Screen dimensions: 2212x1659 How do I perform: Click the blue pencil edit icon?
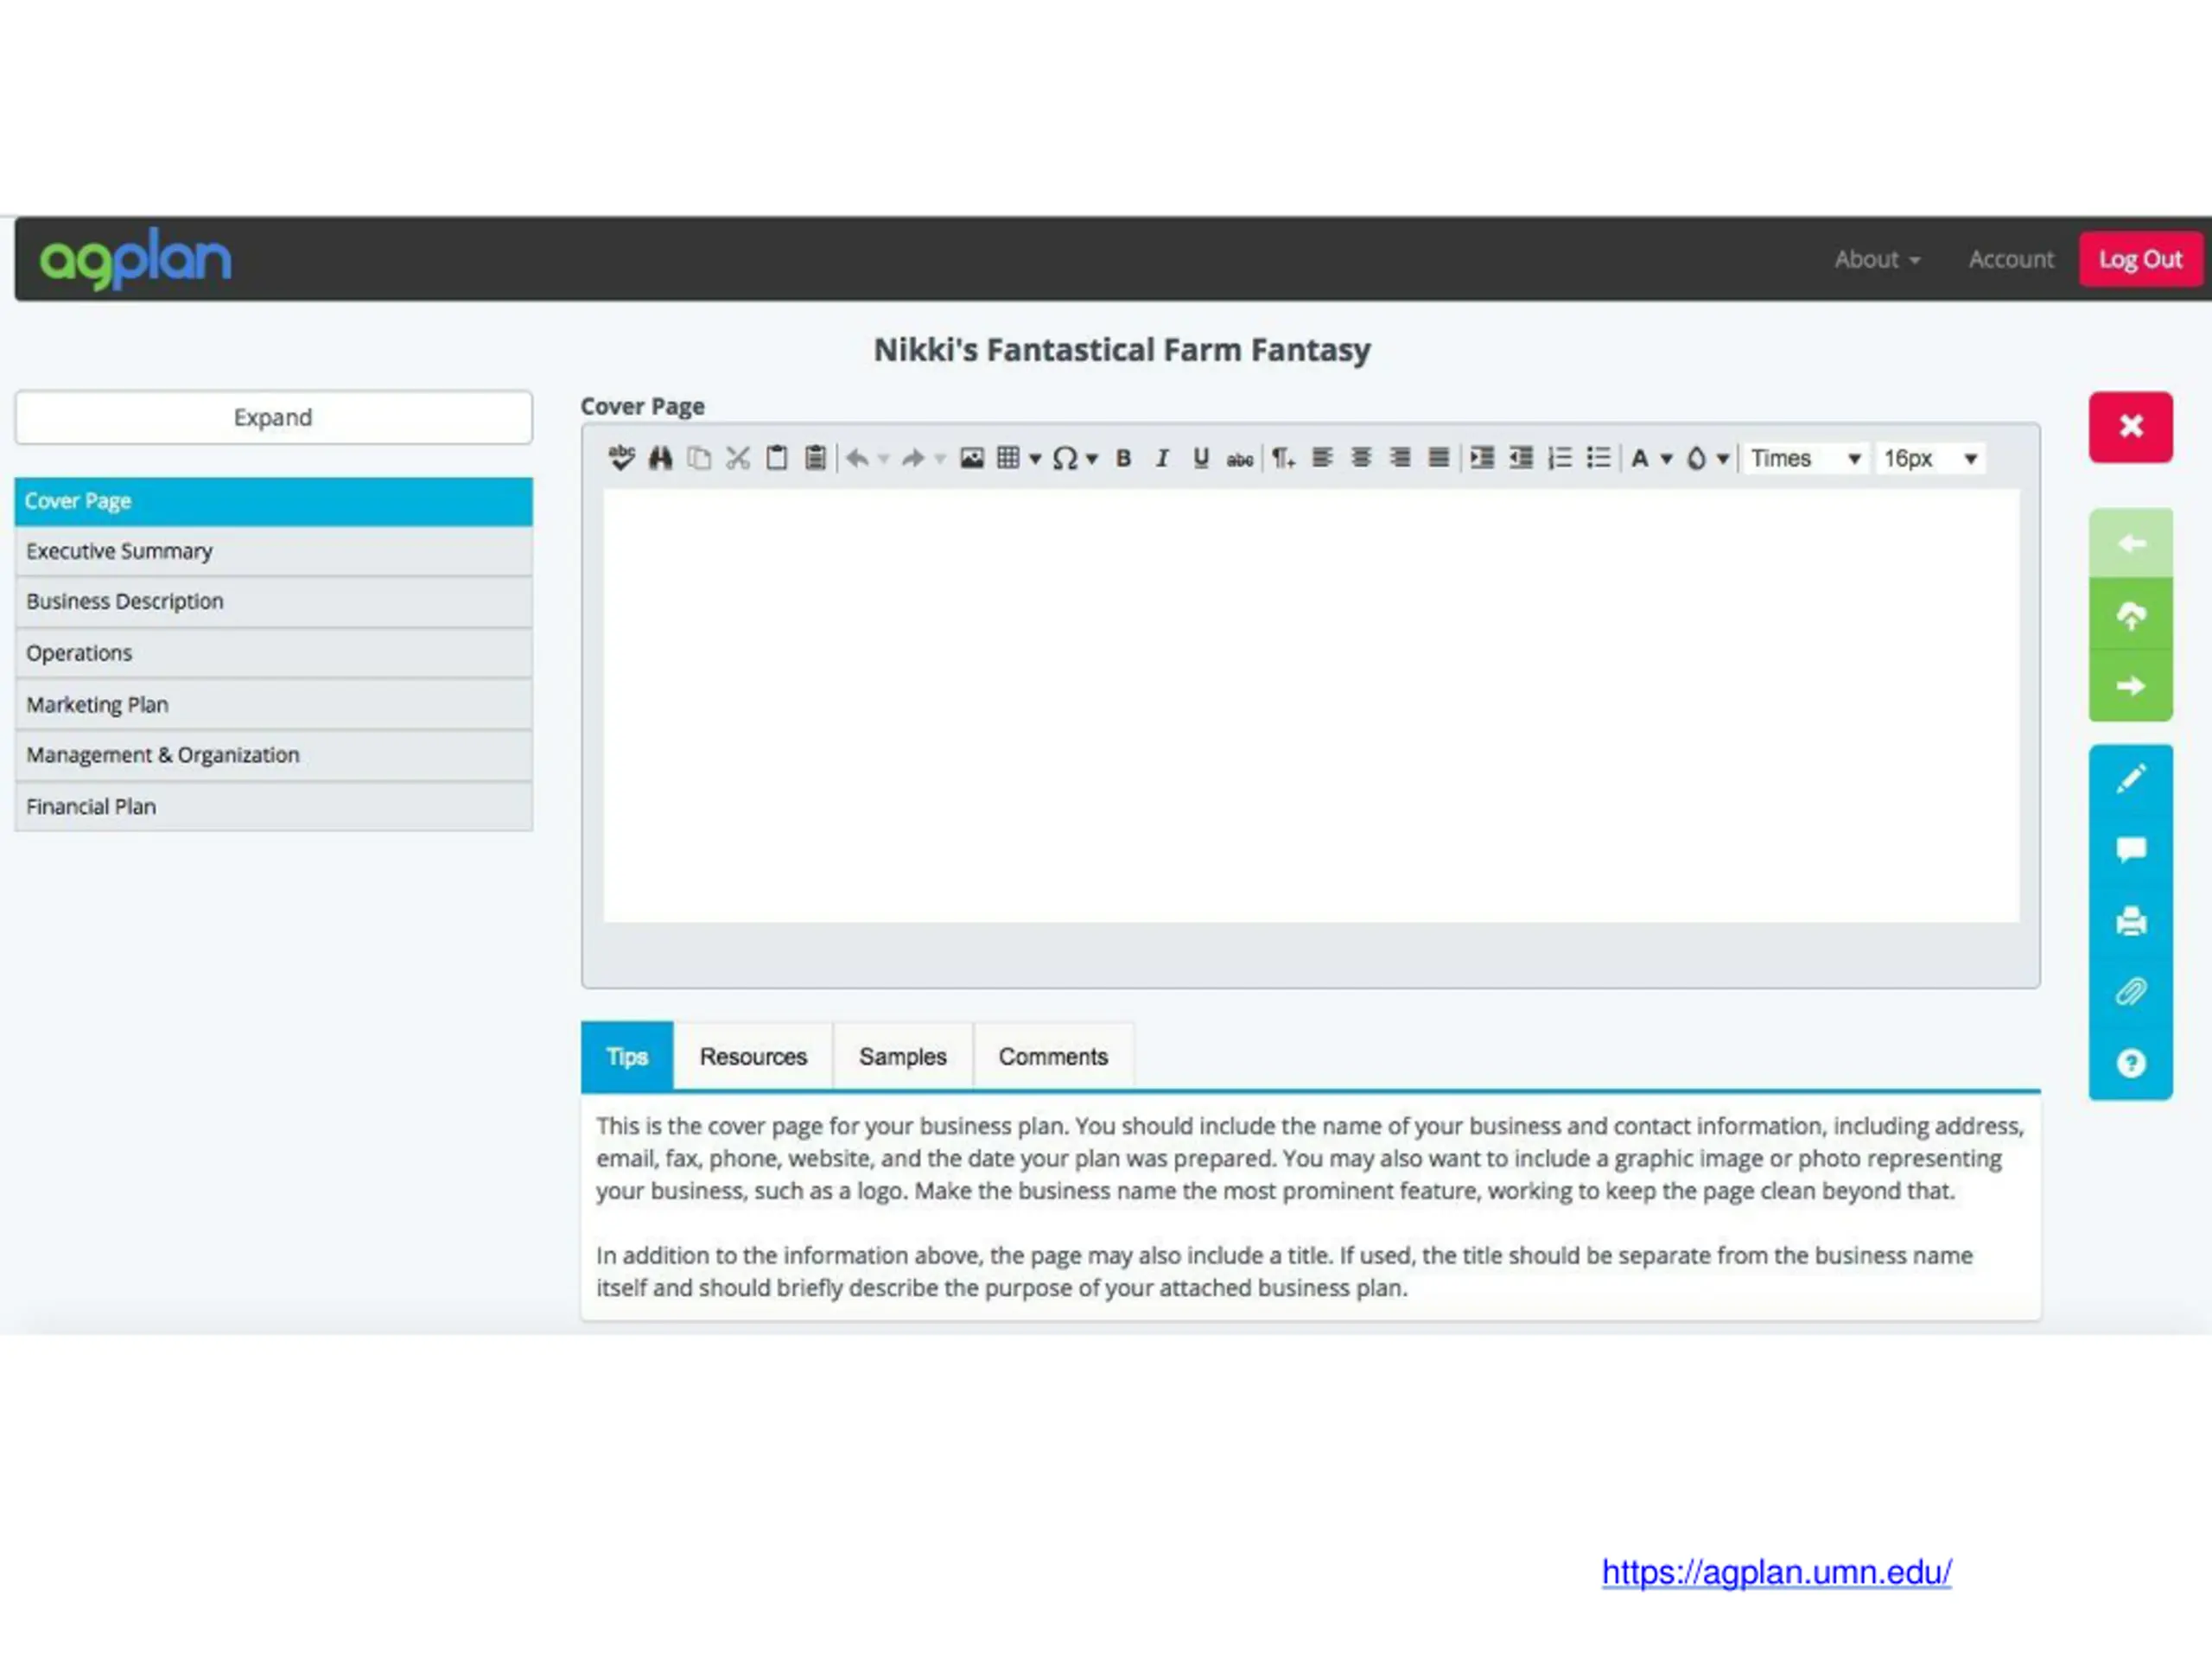point(2130,779)
